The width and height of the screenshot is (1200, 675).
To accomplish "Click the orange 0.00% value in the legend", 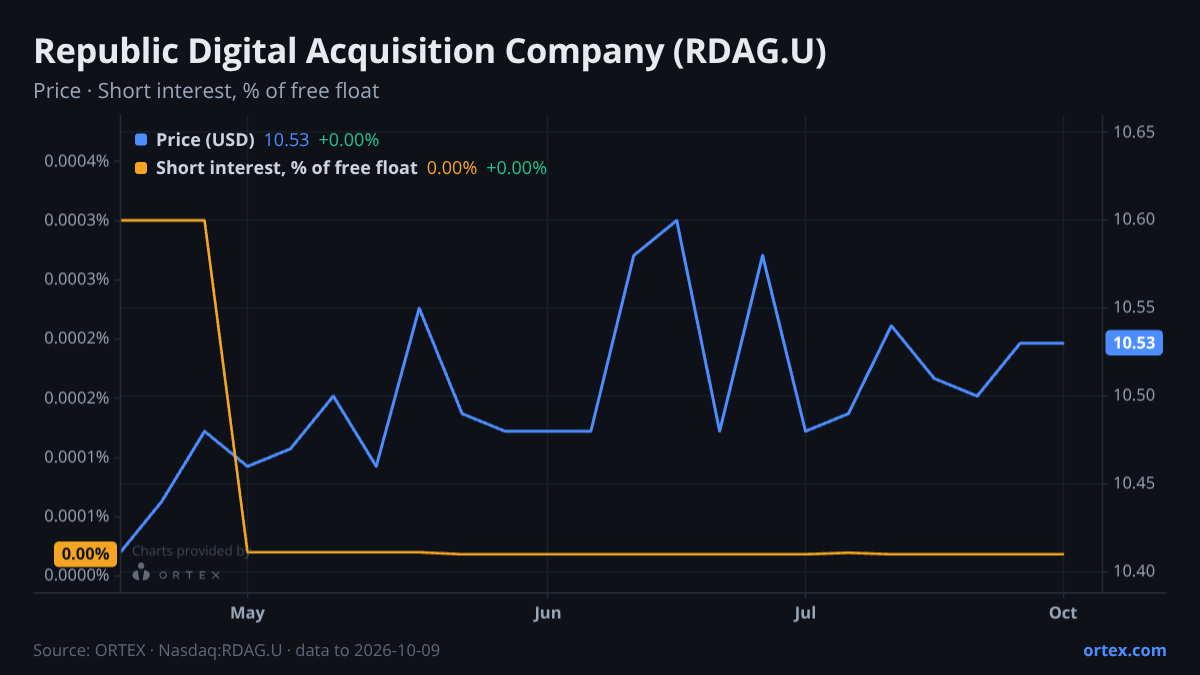I will pyautogui.click(x=452, y=168).
